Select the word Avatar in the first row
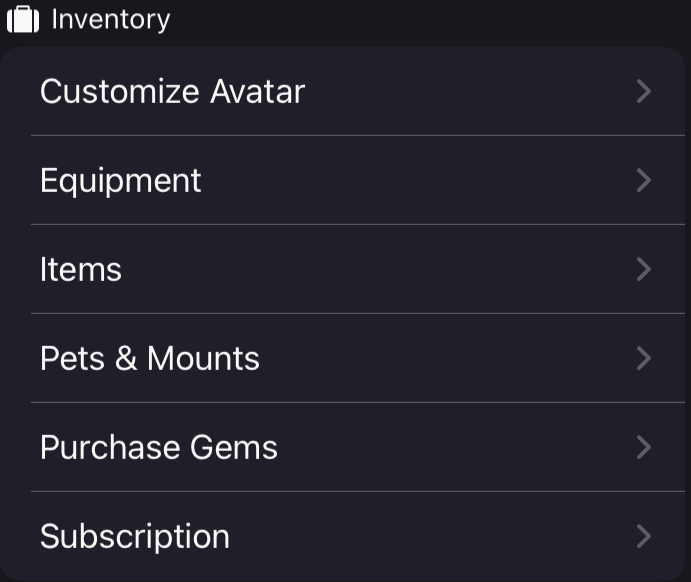Screen dimensions: 691x582 257,92
